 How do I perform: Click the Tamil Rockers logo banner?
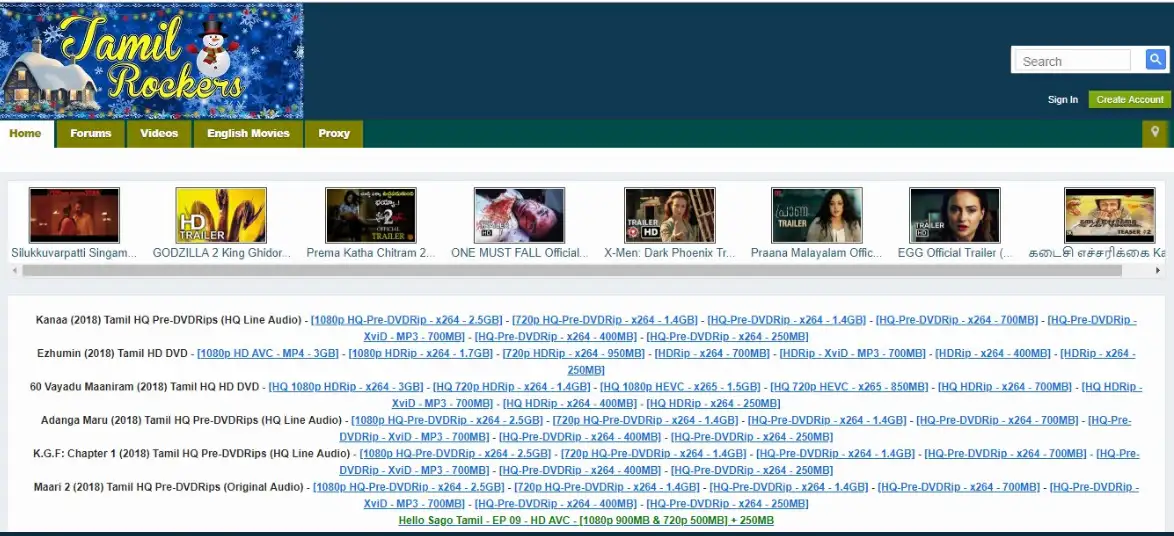tap(152, 61)
